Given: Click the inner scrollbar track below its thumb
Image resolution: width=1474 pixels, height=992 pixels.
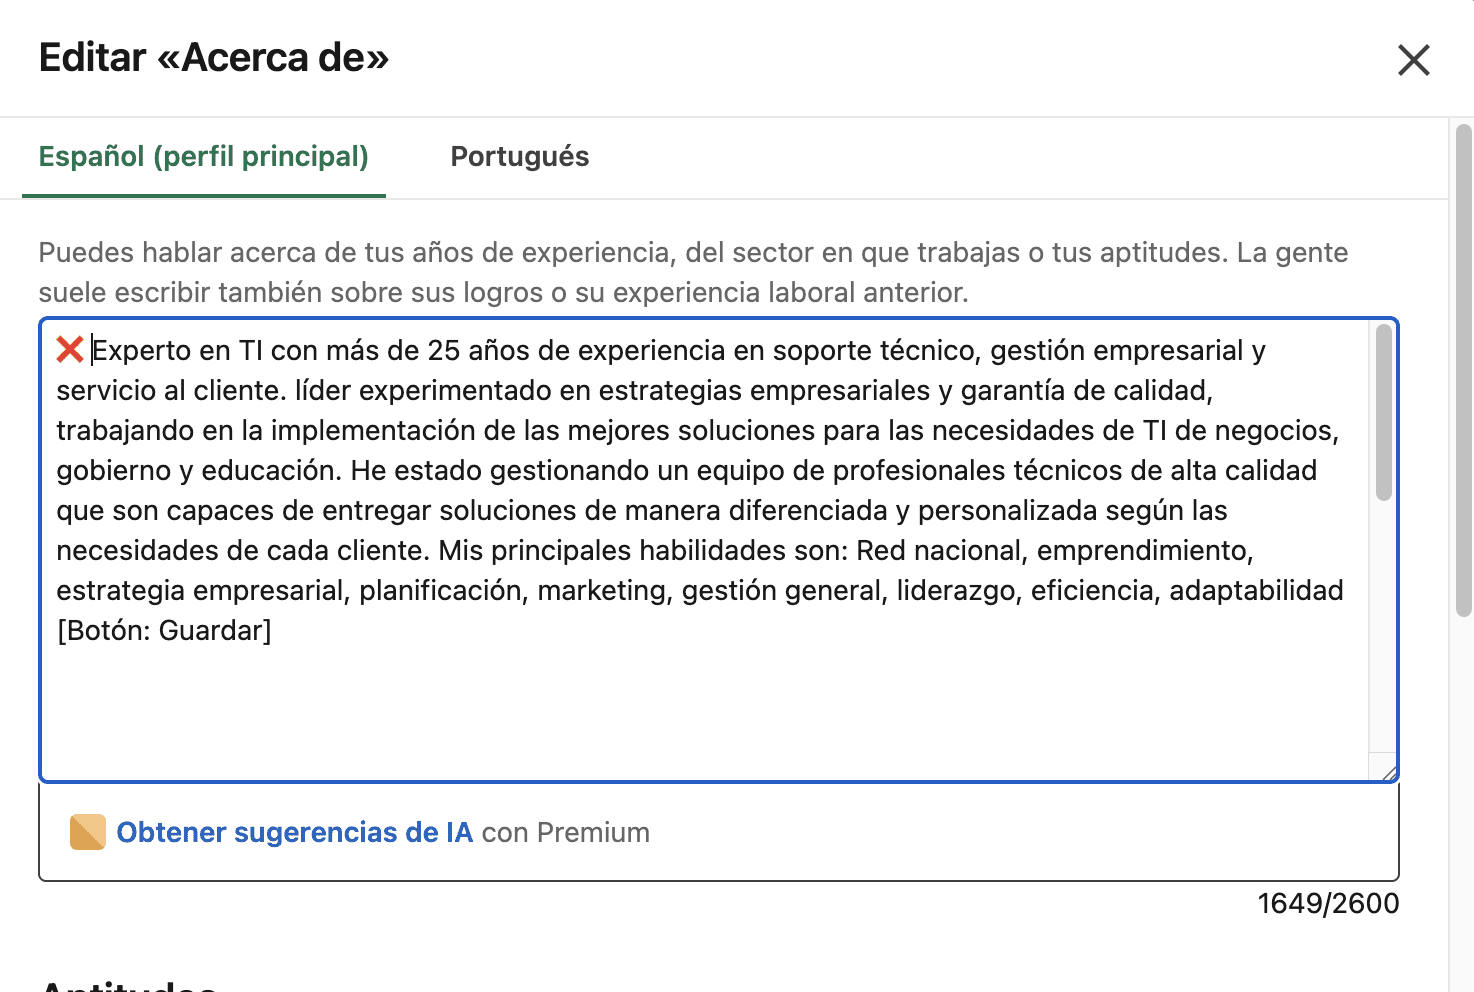Looking at the screenshot, I should [x=1383, y=630].
